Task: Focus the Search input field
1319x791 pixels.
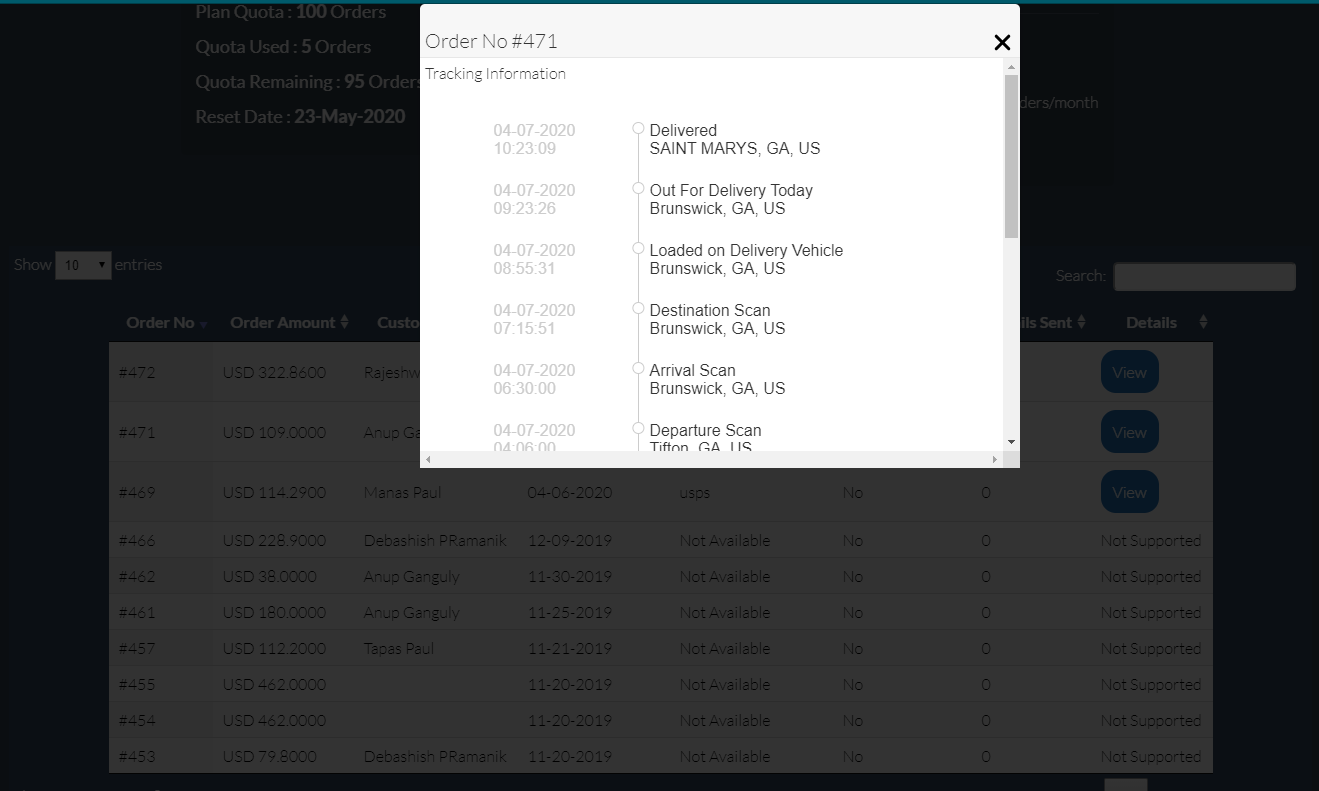Action: [x=1205, y=277]
